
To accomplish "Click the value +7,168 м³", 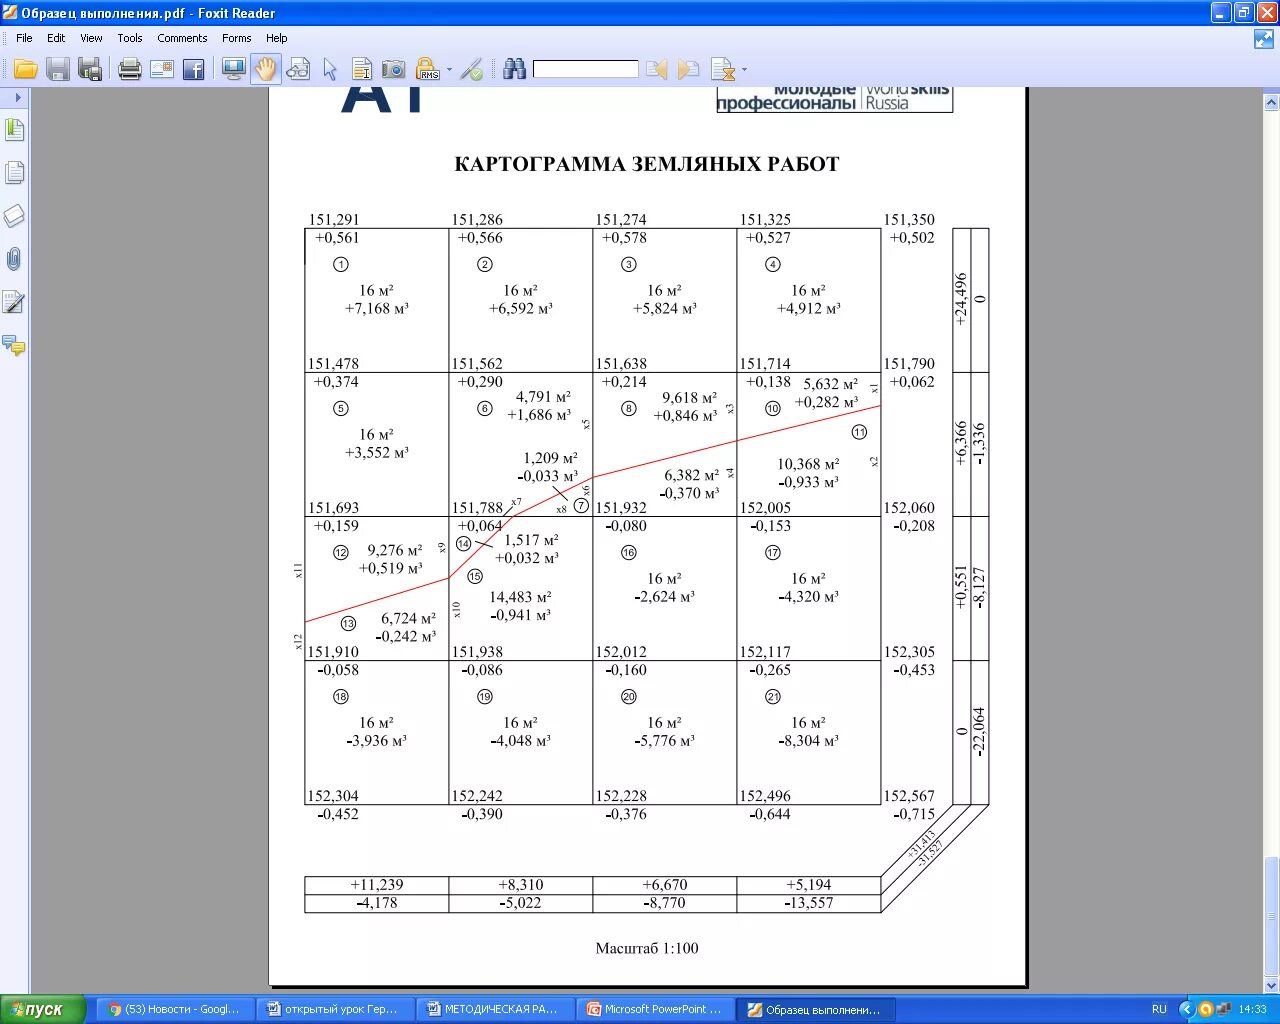I will 377,309.
